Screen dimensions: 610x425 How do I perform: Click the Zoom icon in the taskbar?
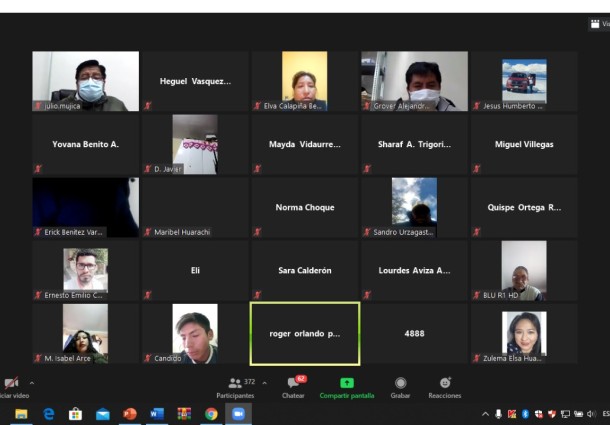238,414
